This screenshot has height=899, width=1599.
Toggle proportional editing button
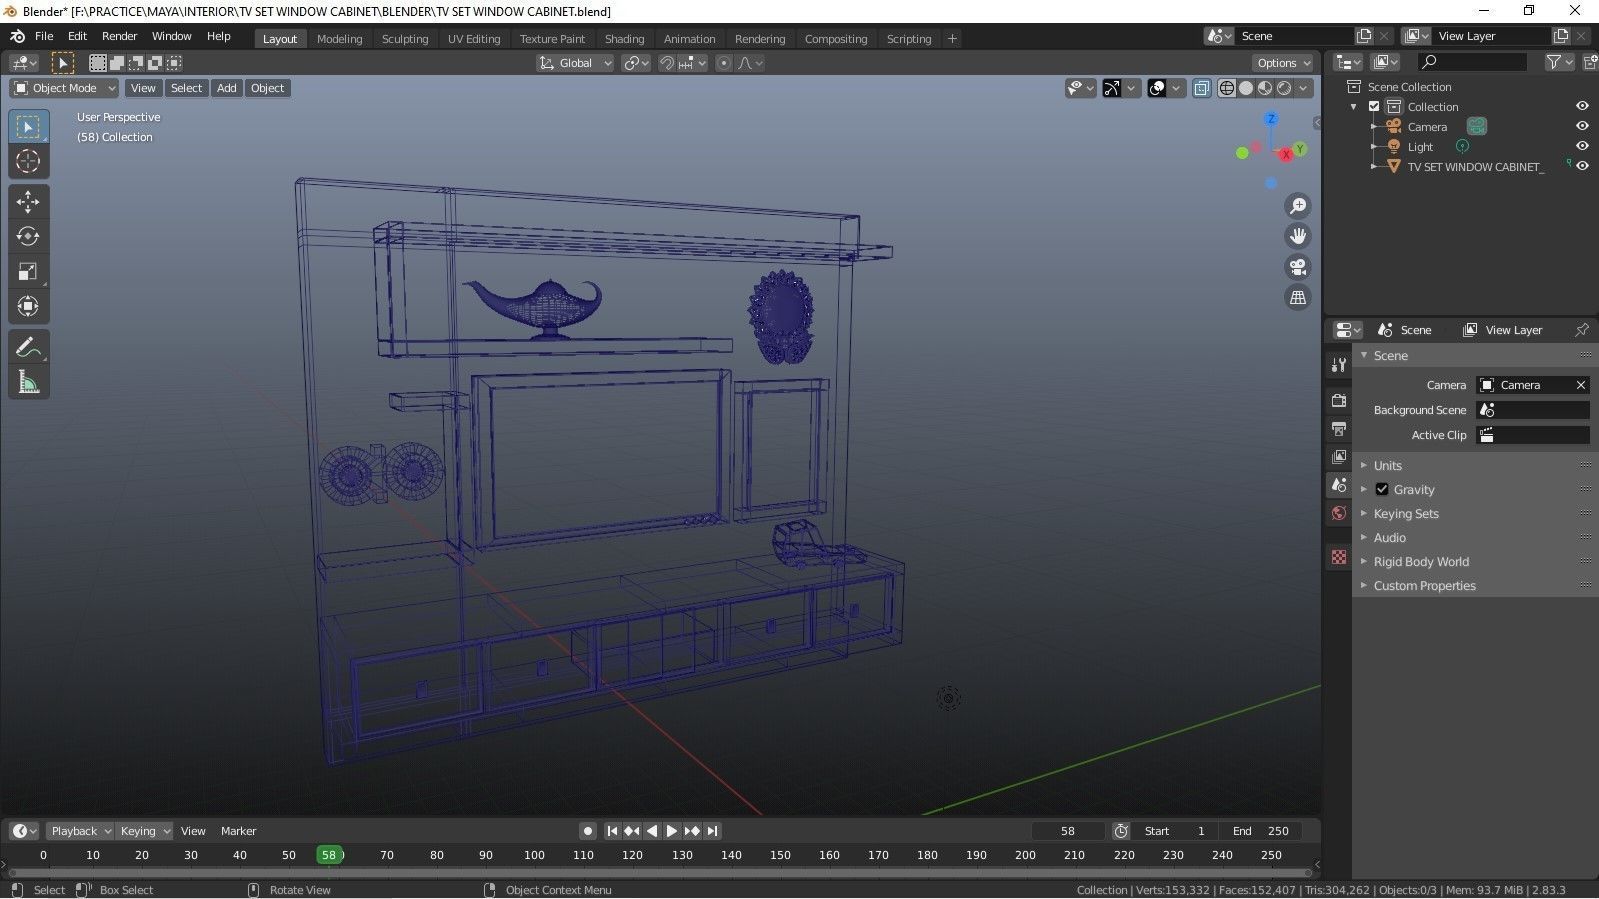pyautogui.click(x=725, y=63)
